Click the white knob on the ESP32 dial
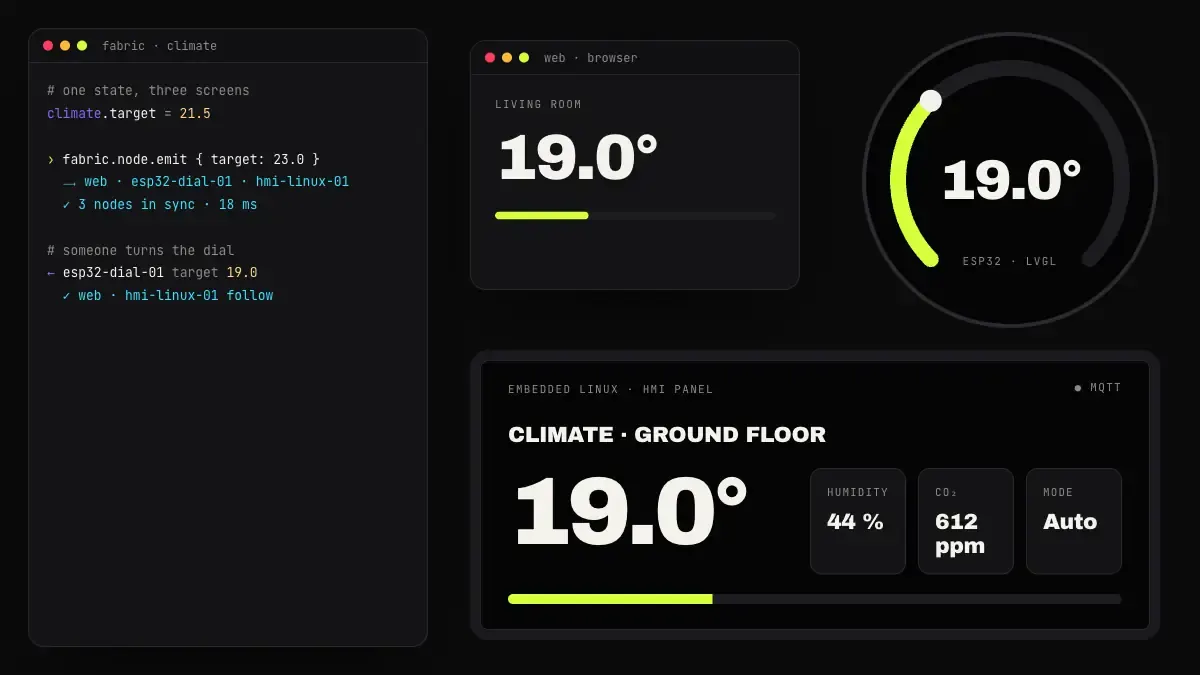Image resolution: width=1200 pixels, height=675 pixels. tap(930, 100)
